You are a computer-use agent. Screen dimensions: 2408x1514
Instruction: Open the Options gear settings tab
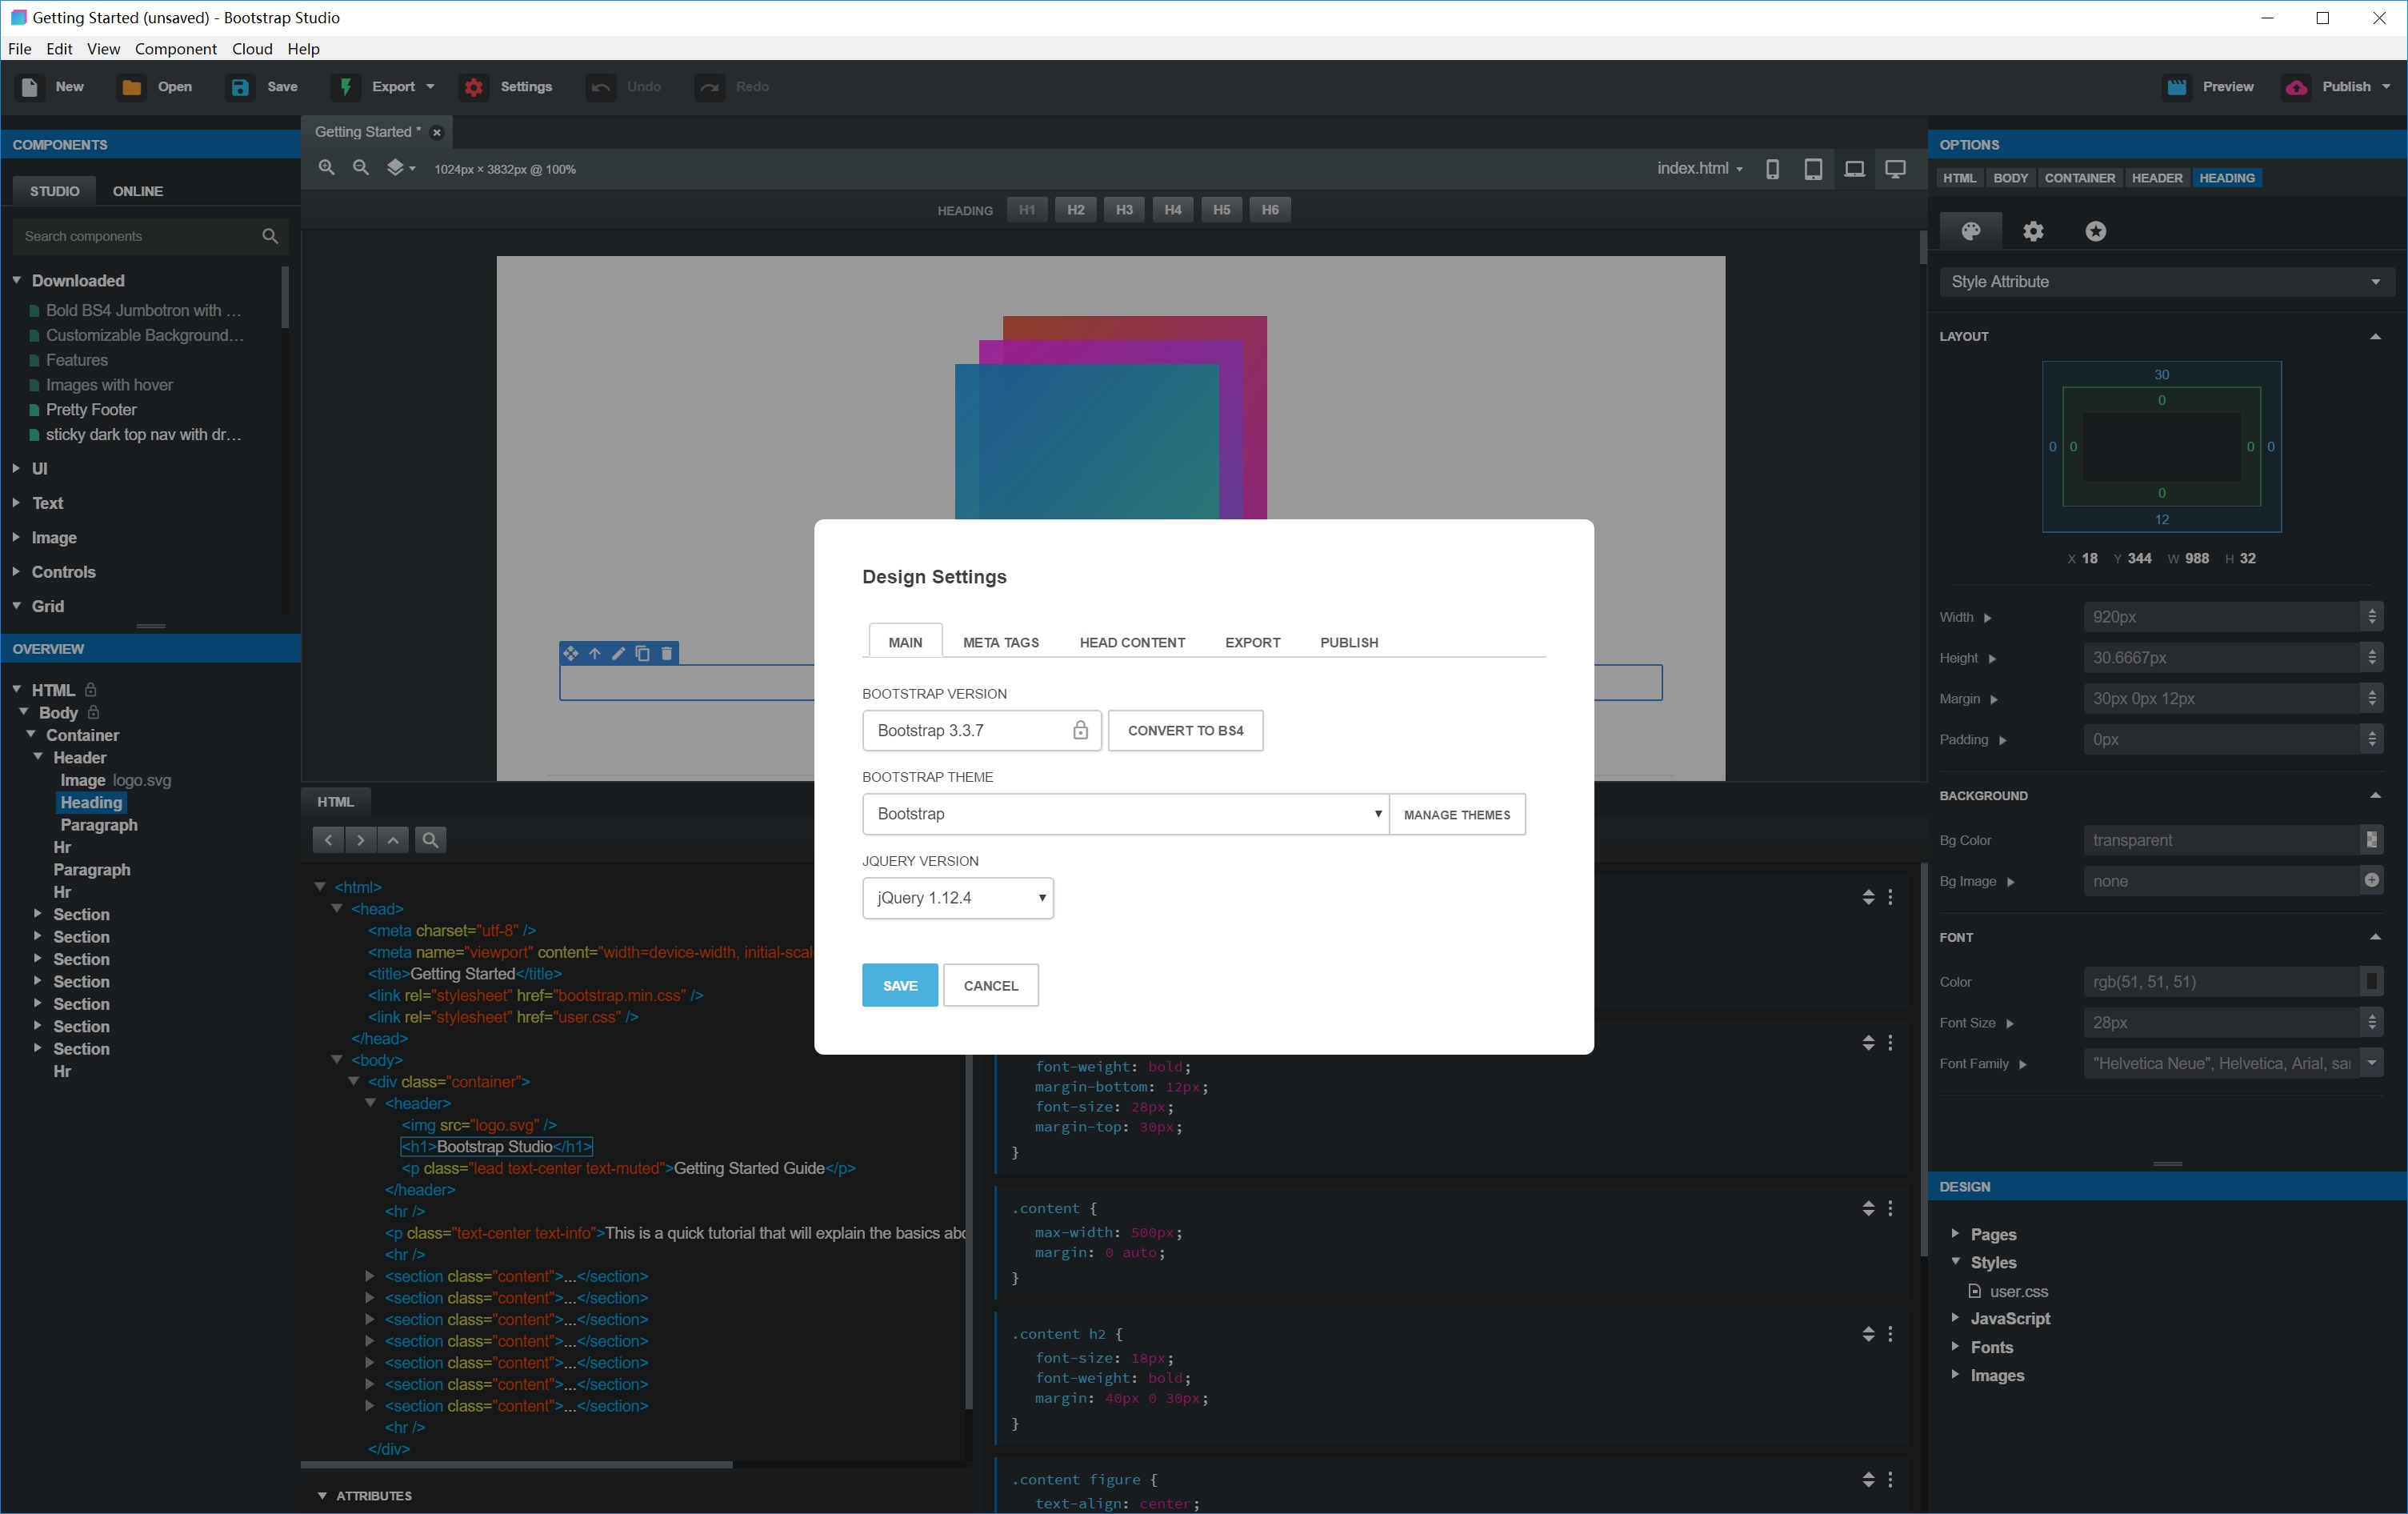pos(2033,232)
